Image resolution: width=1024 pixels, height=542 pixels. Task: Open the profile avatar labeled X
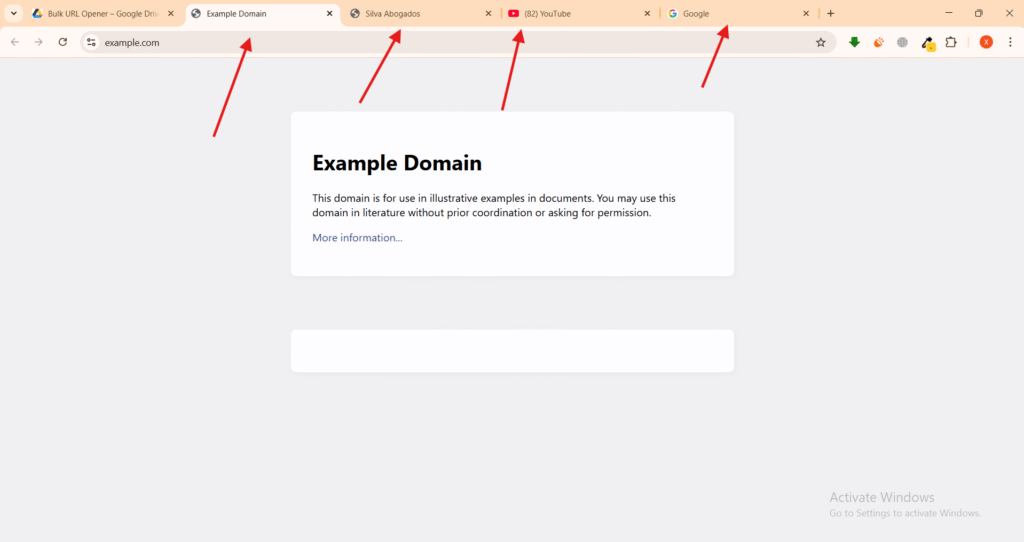click(986, 42)
